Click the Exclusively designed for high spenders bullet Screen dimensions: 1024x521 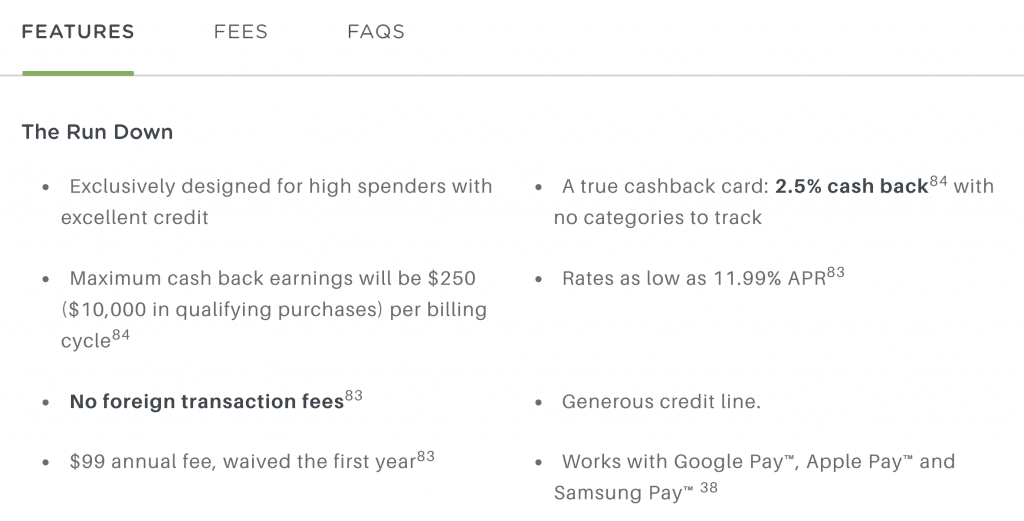tap(276, 202)
